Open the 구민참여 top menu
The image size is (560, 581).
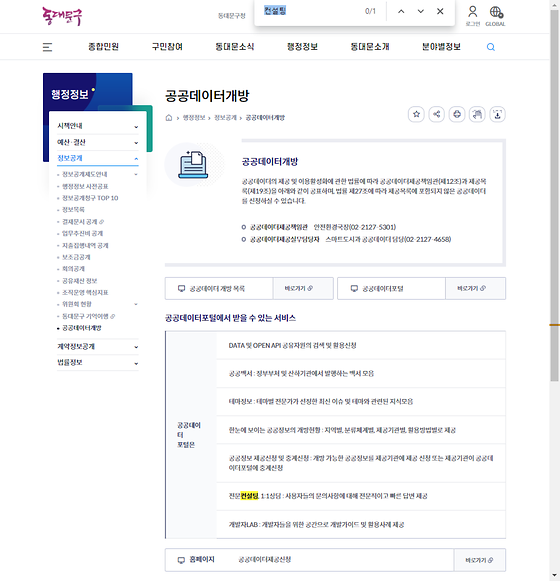[x=167, y=47]
